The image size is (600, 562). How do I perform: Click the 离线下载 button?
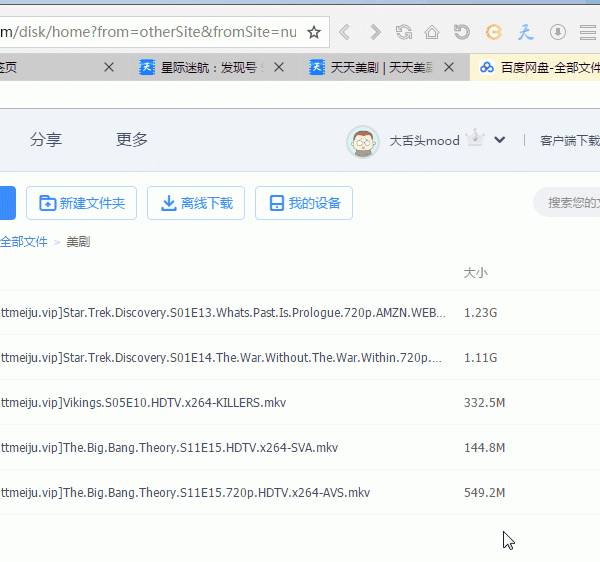[196, 203]
